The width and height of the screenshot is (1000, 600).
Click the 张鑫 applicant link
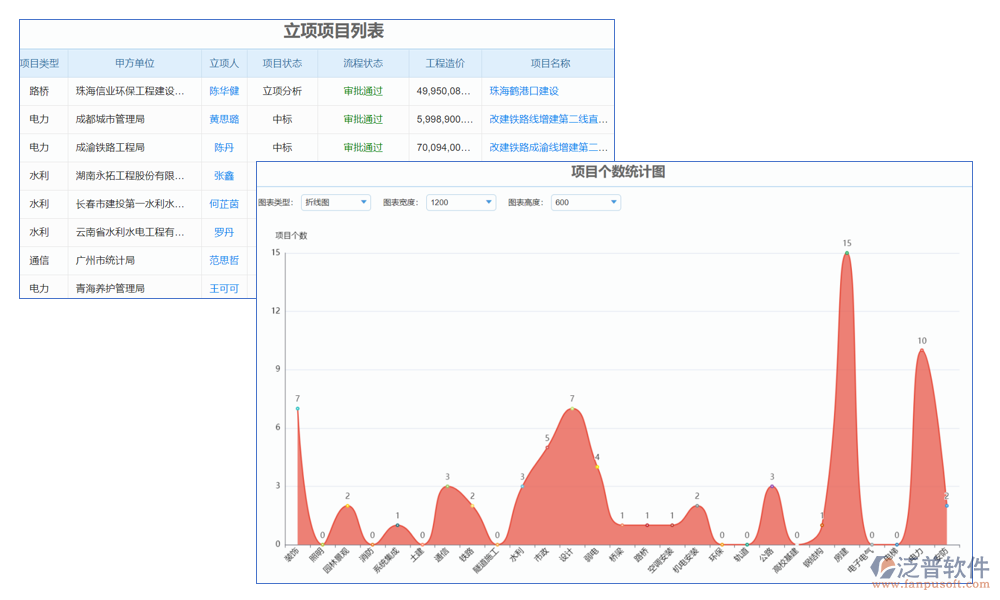(x=224, y=176)
